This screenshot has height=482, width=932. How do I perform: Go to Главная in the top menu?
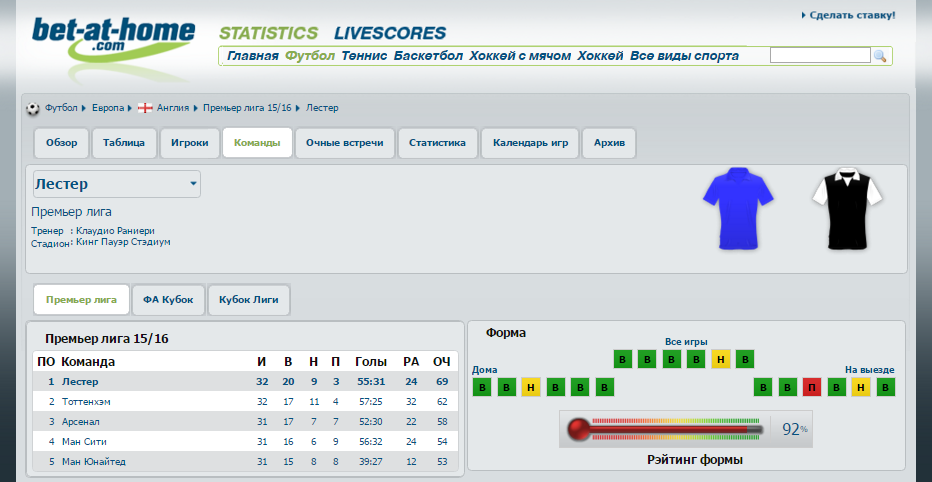click(x=253, y=56)
